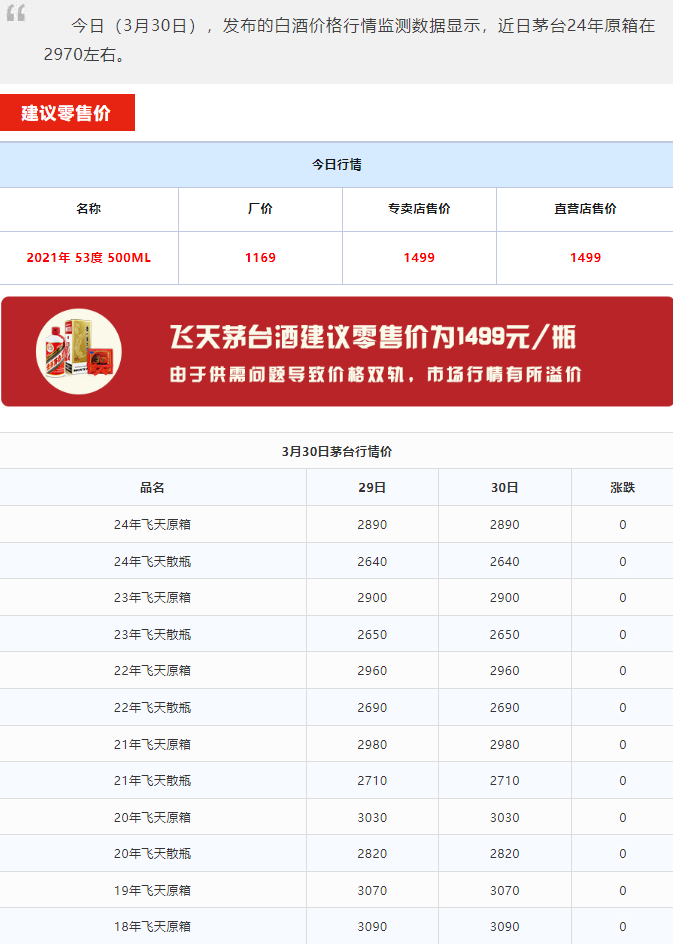Click 30日 price 2820 for 20年飞天散瓶
Screen dimensions: 673x944
point(504,854)
